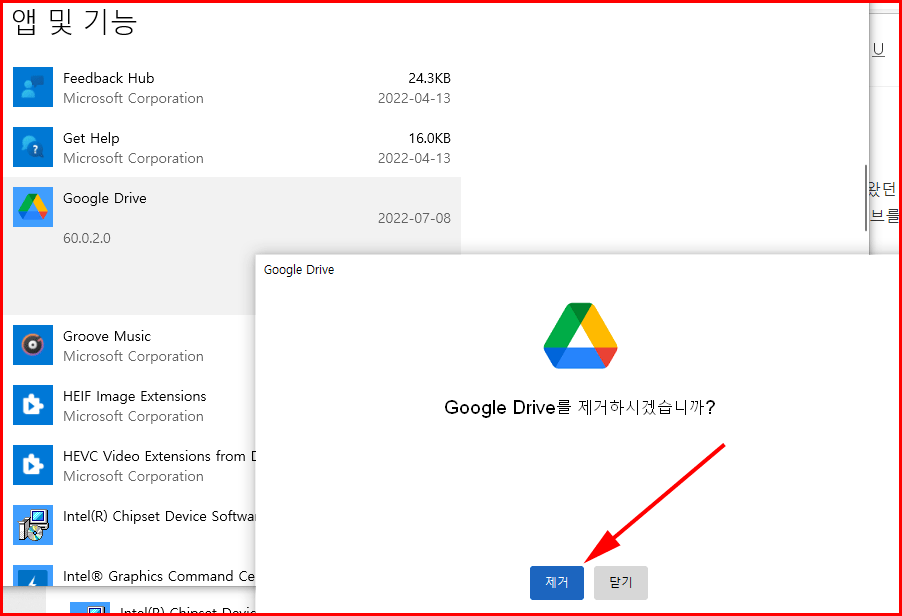Click Microsoft Corporation under Feedback Hub
902x616 pixels.
pyautogui.click(x=133, y=98)
